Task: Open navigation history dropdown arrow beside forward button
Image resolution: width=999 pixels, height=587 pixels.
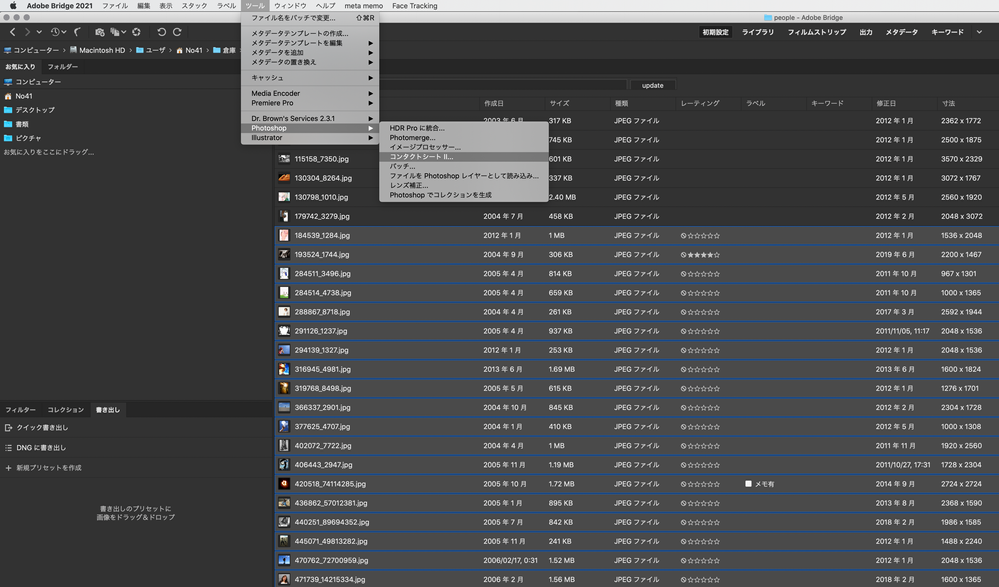Action: coord(40,32)
